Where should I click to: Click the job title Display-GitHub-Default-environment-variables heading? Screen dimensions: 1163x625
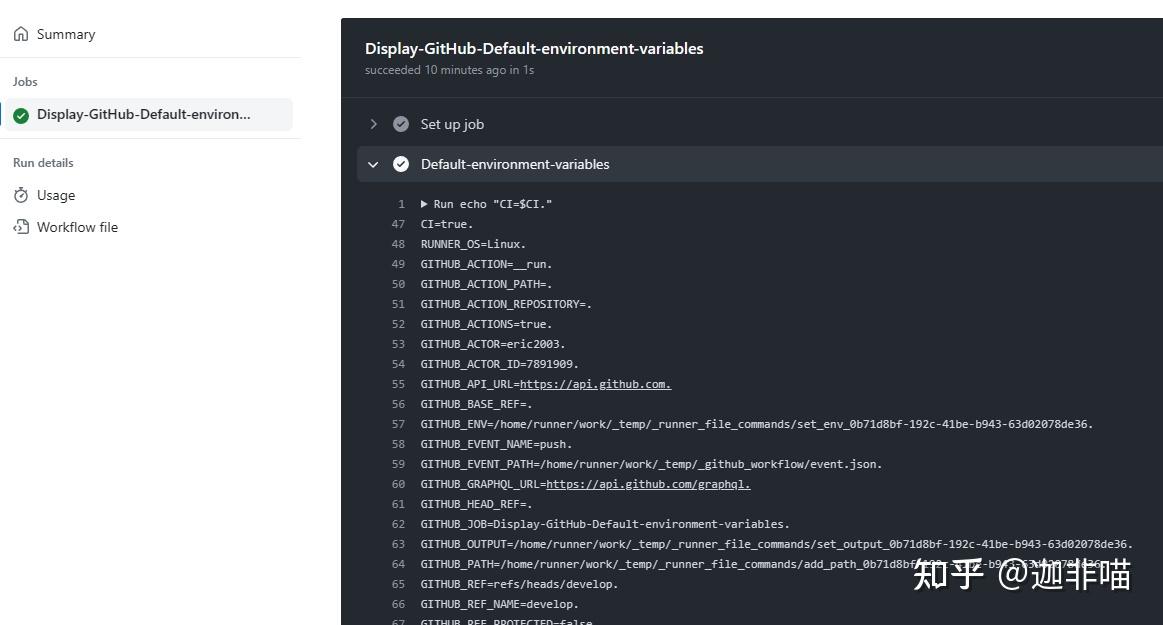click(x=534, y=49)
